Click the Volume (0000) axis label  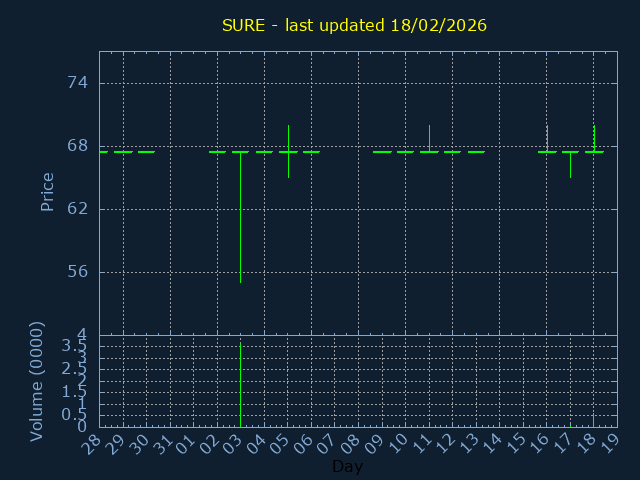click(x=37, y=381)
